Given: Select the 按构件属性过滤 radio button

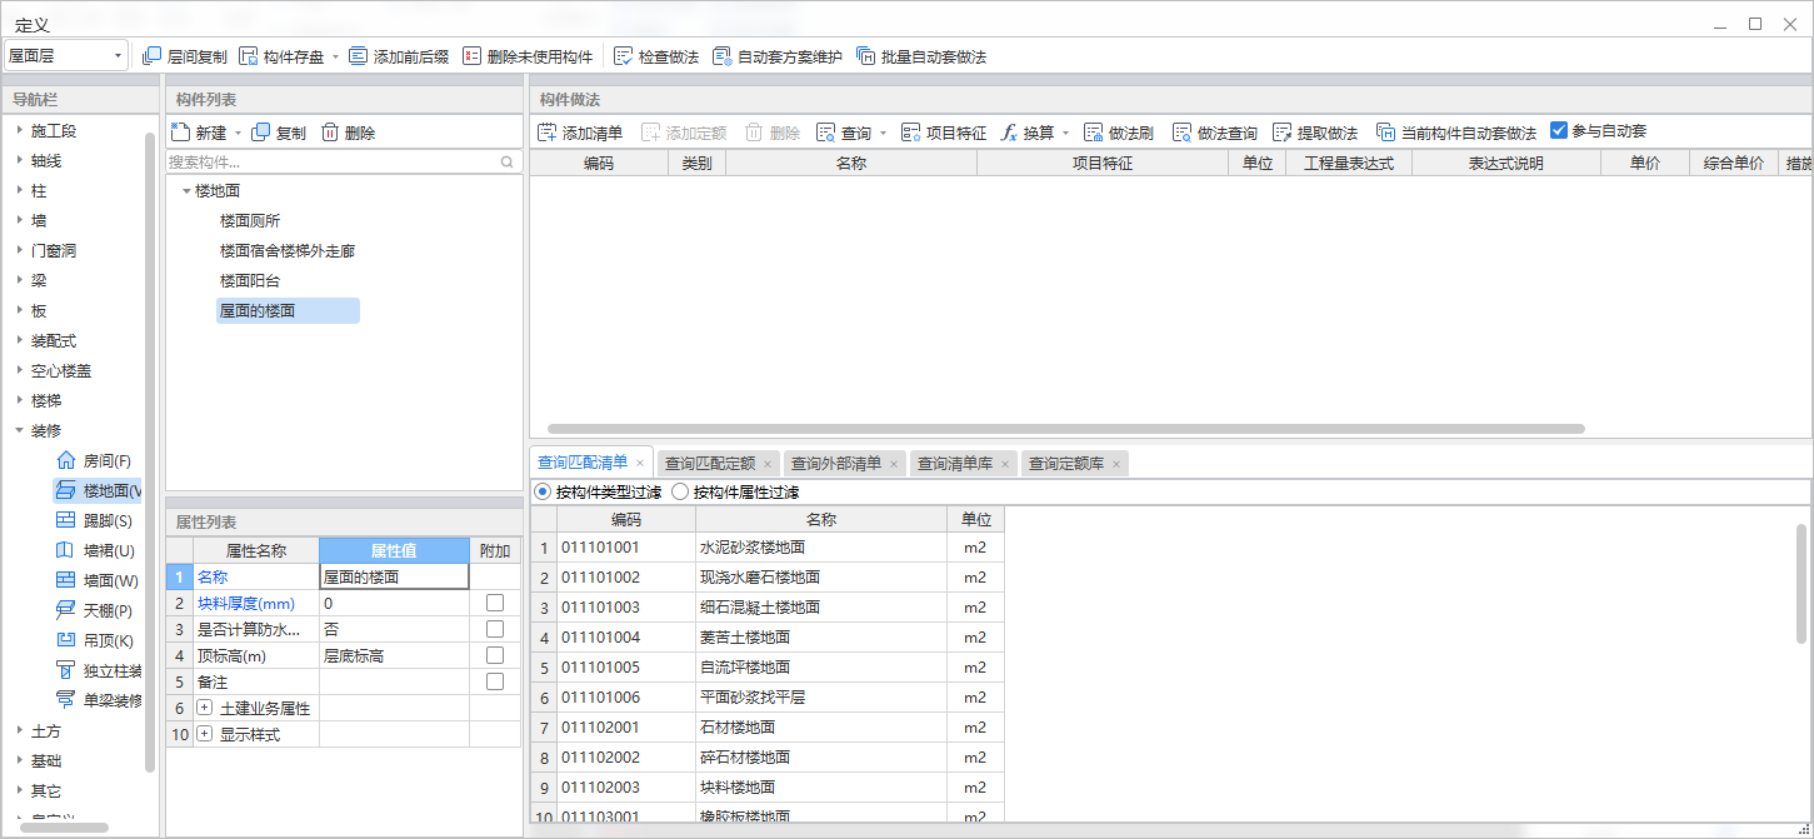Looking at the screenshot, I should click(680, 491).
